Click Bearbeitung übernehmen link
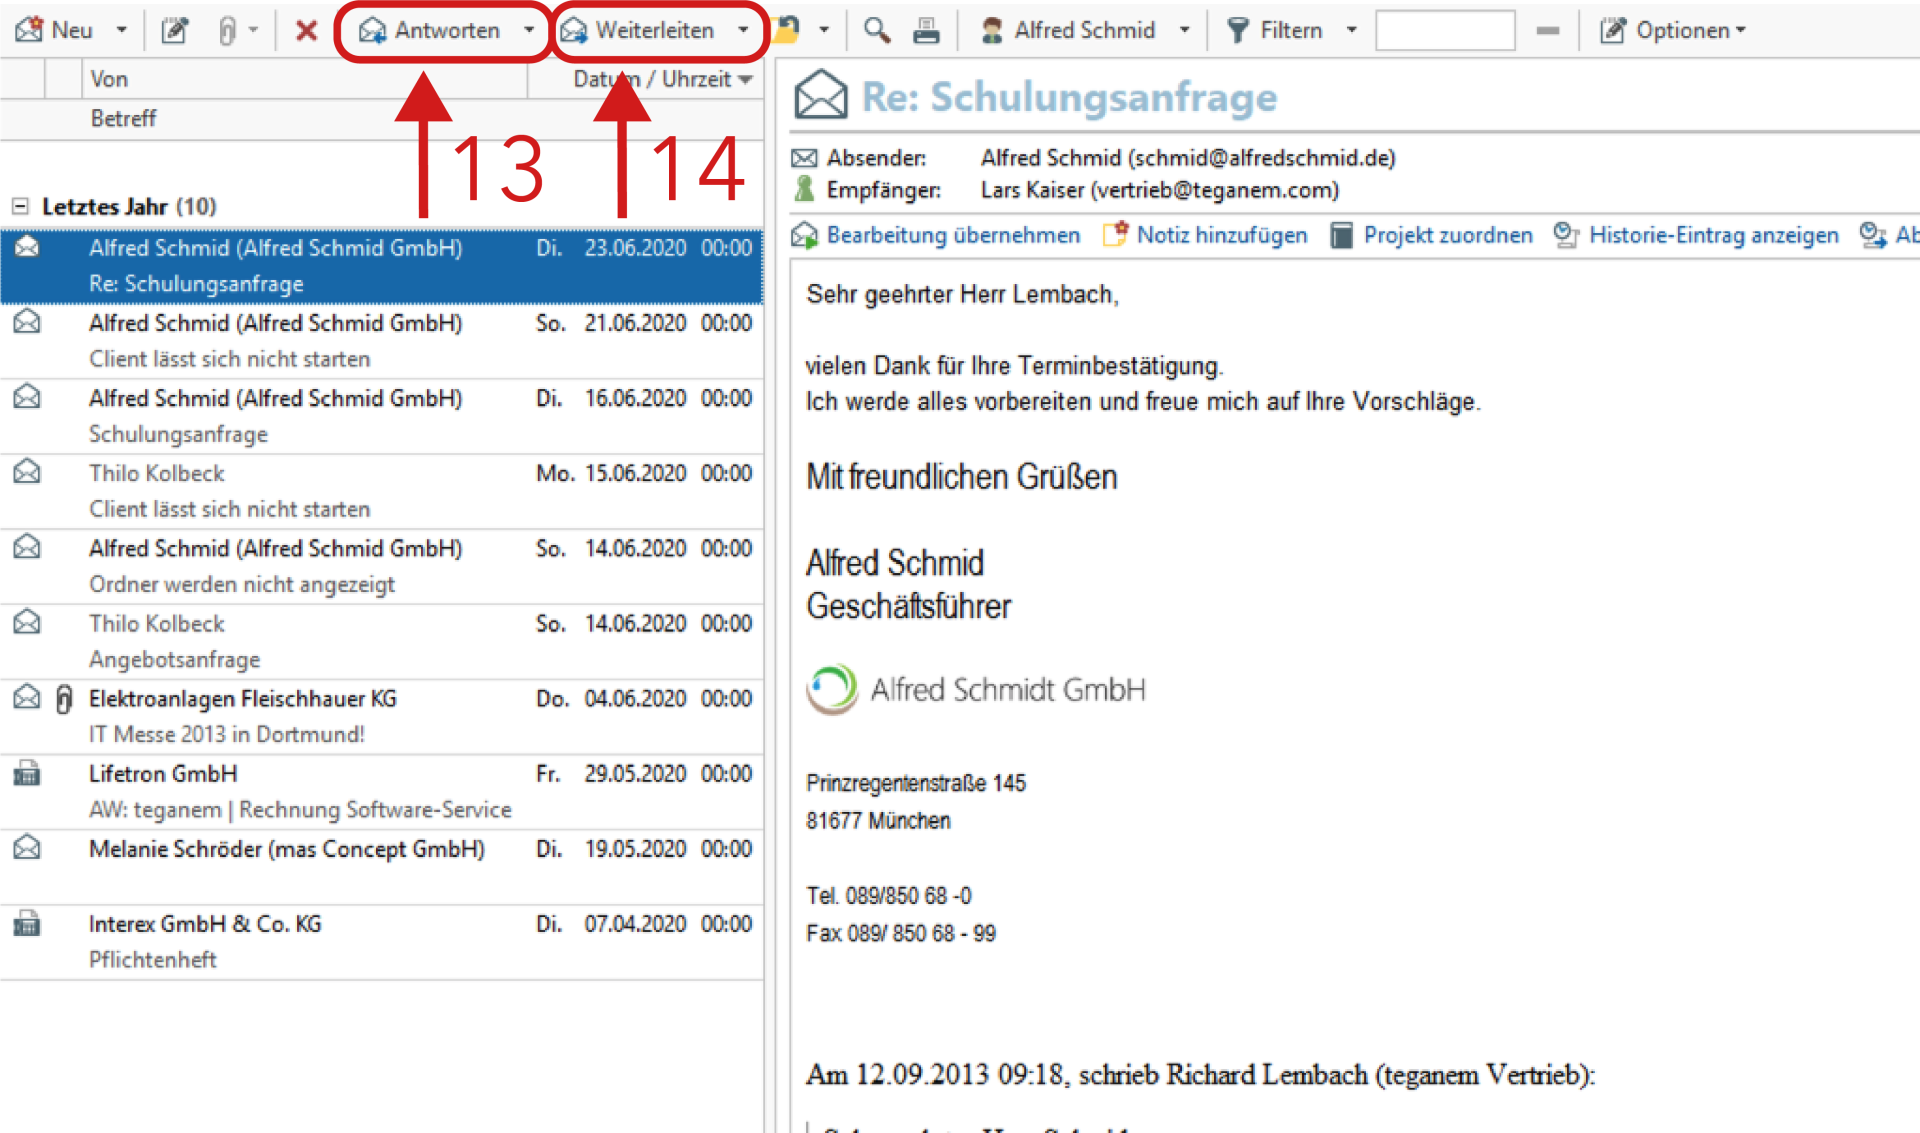 coord(952,235)
